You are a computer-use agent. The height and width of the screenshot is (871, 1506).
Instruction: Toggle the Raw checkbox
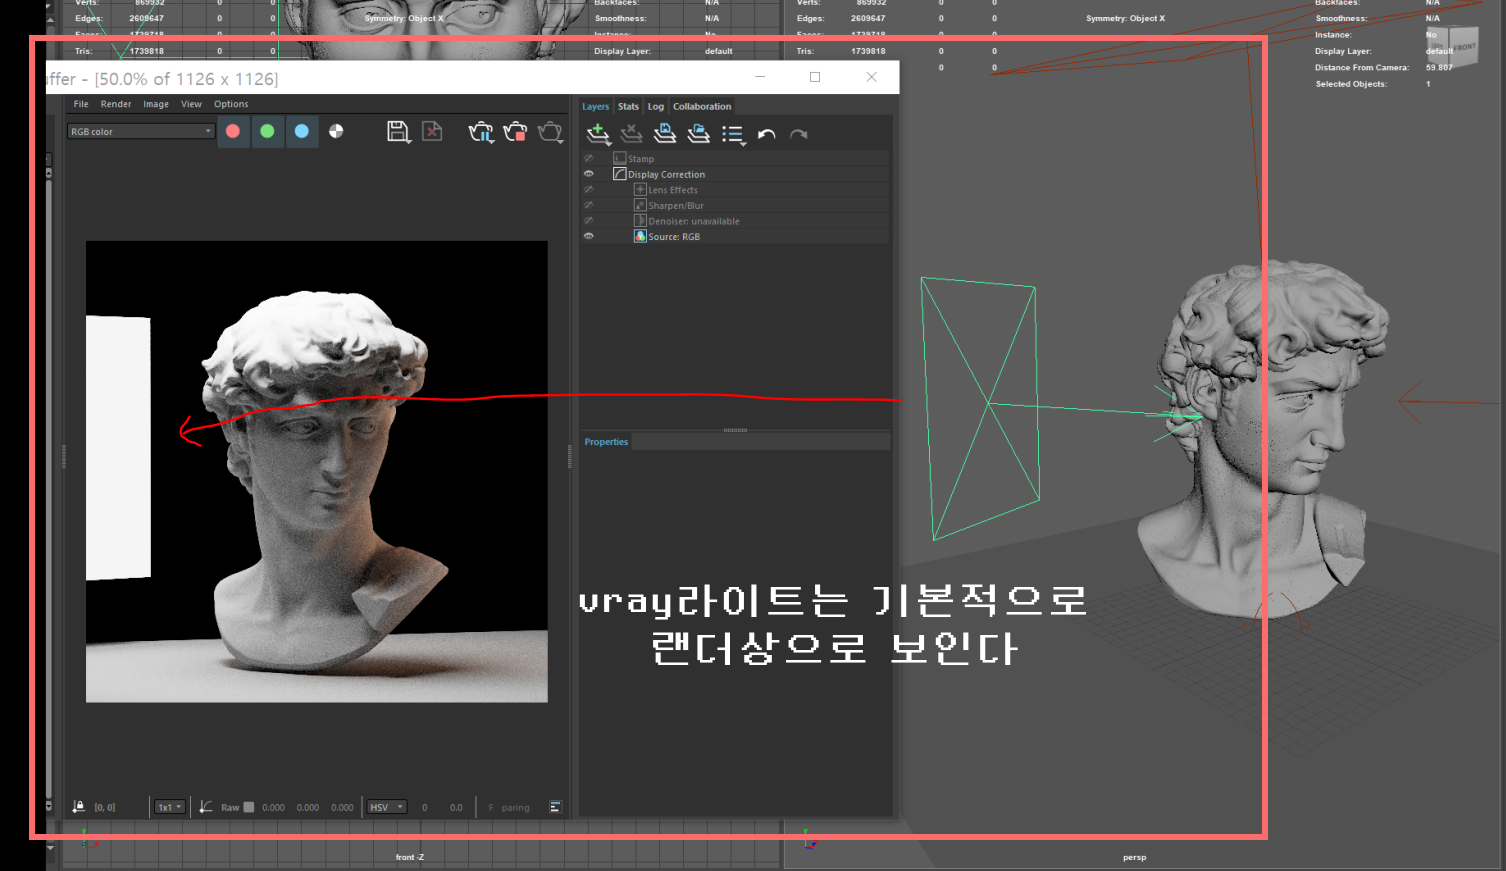pos(249,807)
